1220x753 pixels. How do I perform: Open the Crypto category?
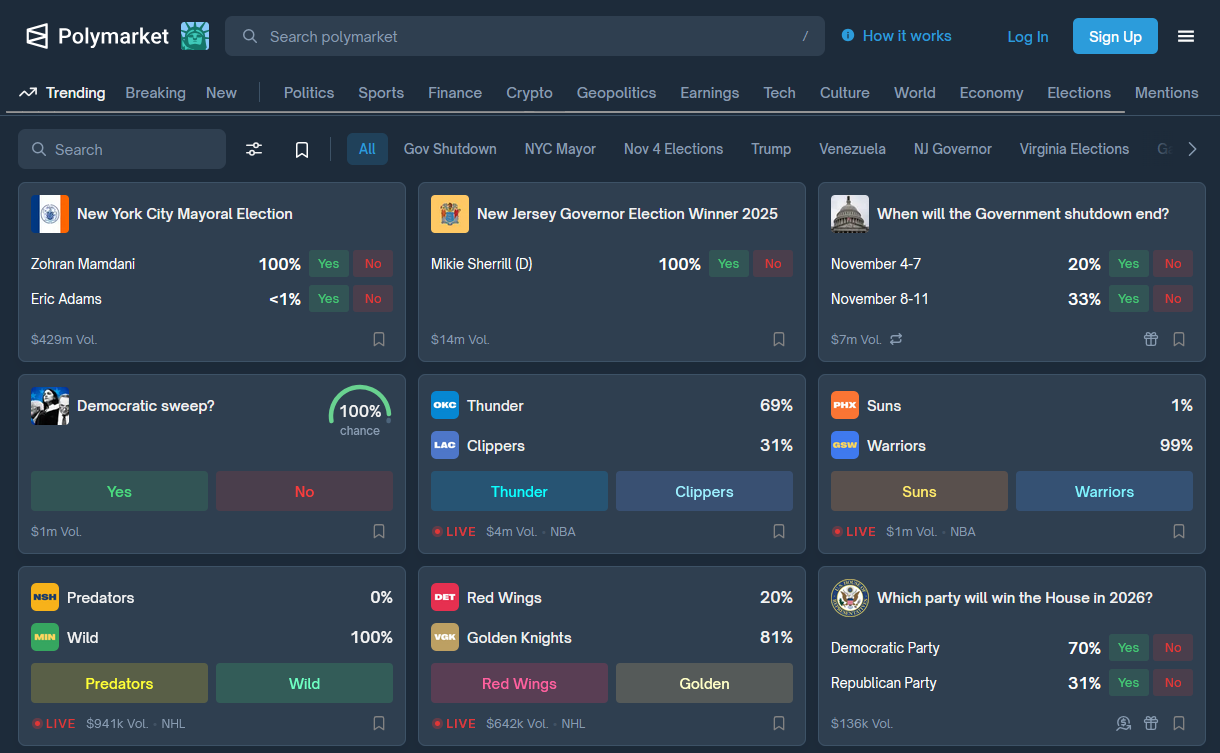pos(529,93)
